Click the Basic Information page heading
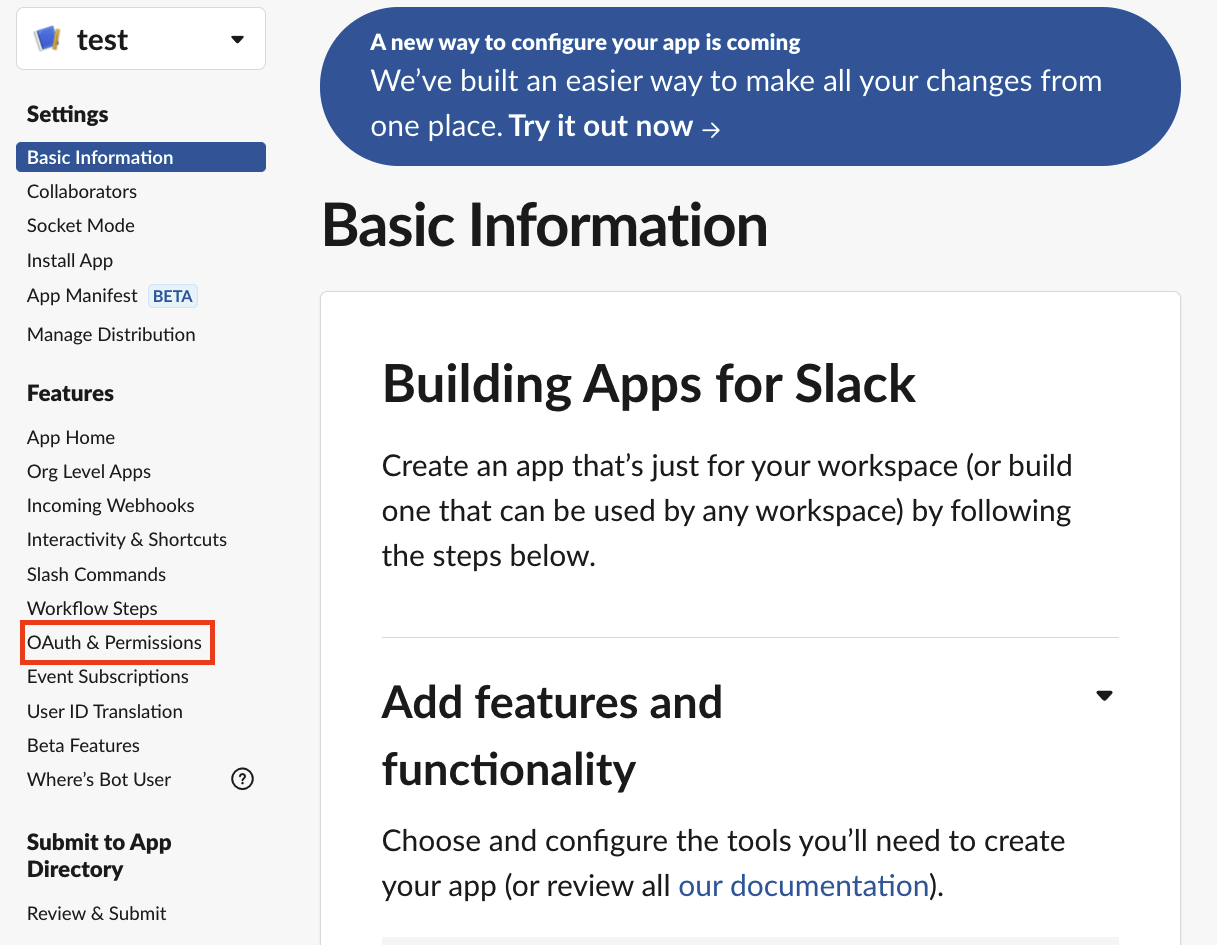Viewport: 1217px width, 945px height. pyautogui.click(x=545, y=225)
